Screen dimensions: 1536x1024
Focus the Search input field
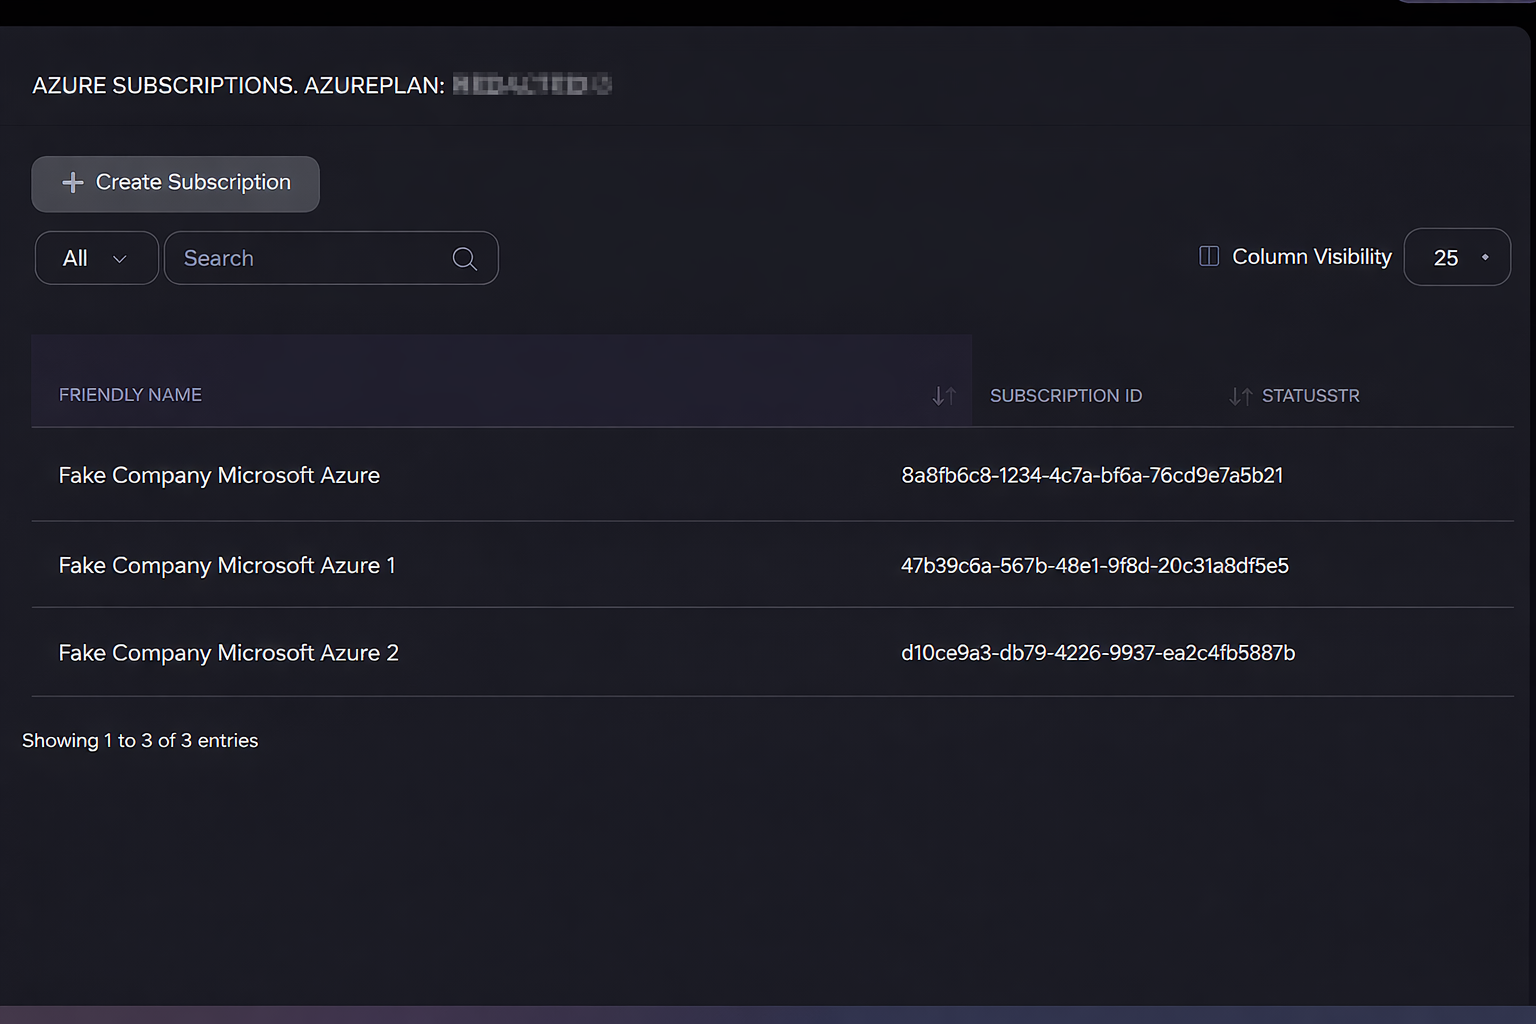331,258
